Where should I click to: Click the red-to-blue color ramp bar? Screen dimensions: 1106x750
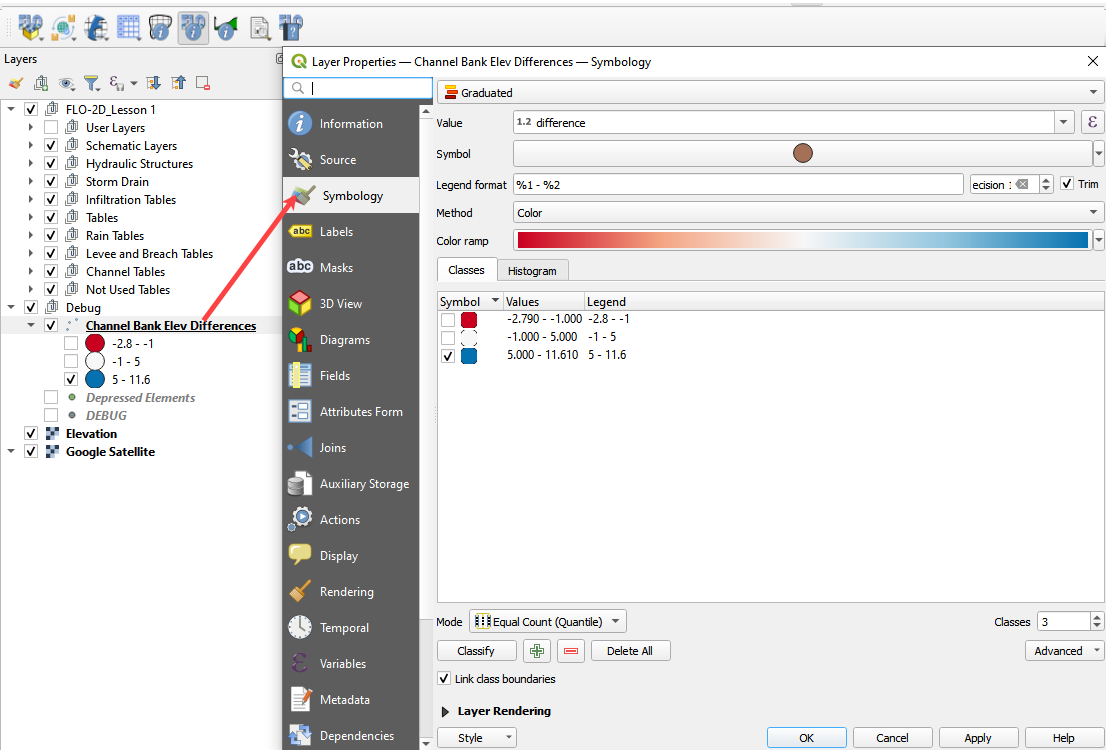tap(801, 240)
